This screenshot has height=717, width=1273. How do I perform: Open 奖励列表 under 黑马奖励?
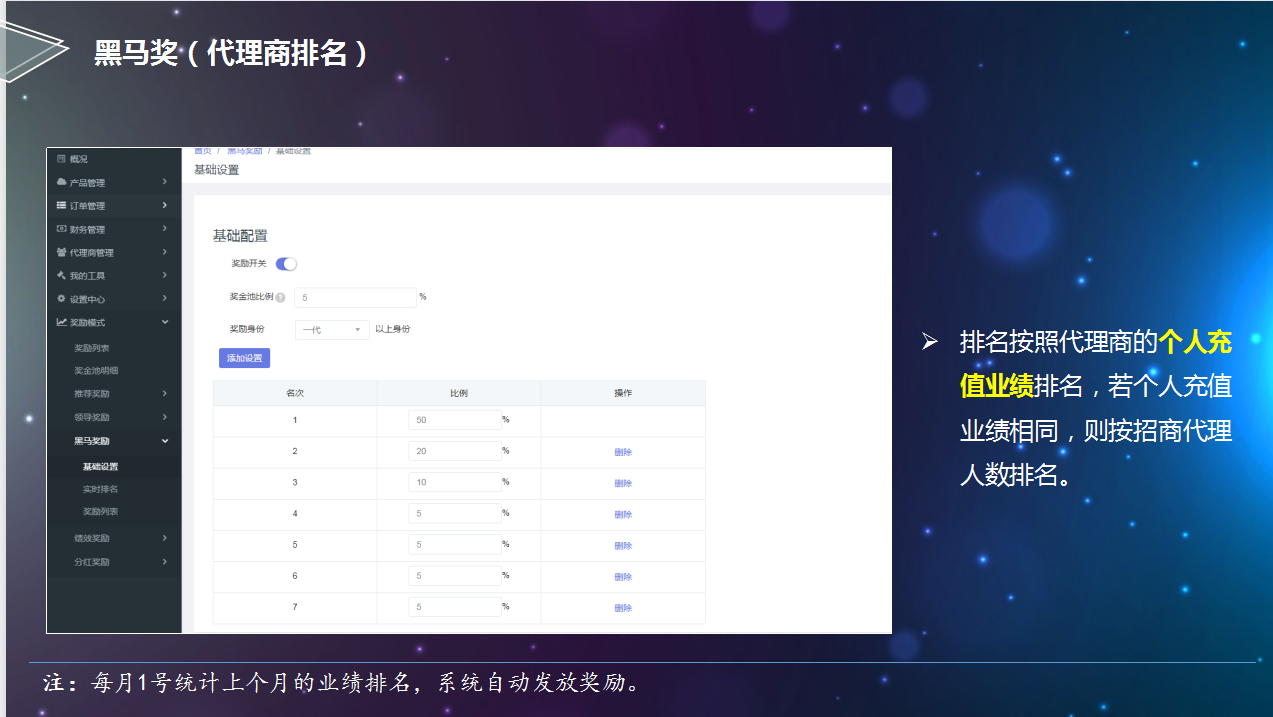[100, 512]
